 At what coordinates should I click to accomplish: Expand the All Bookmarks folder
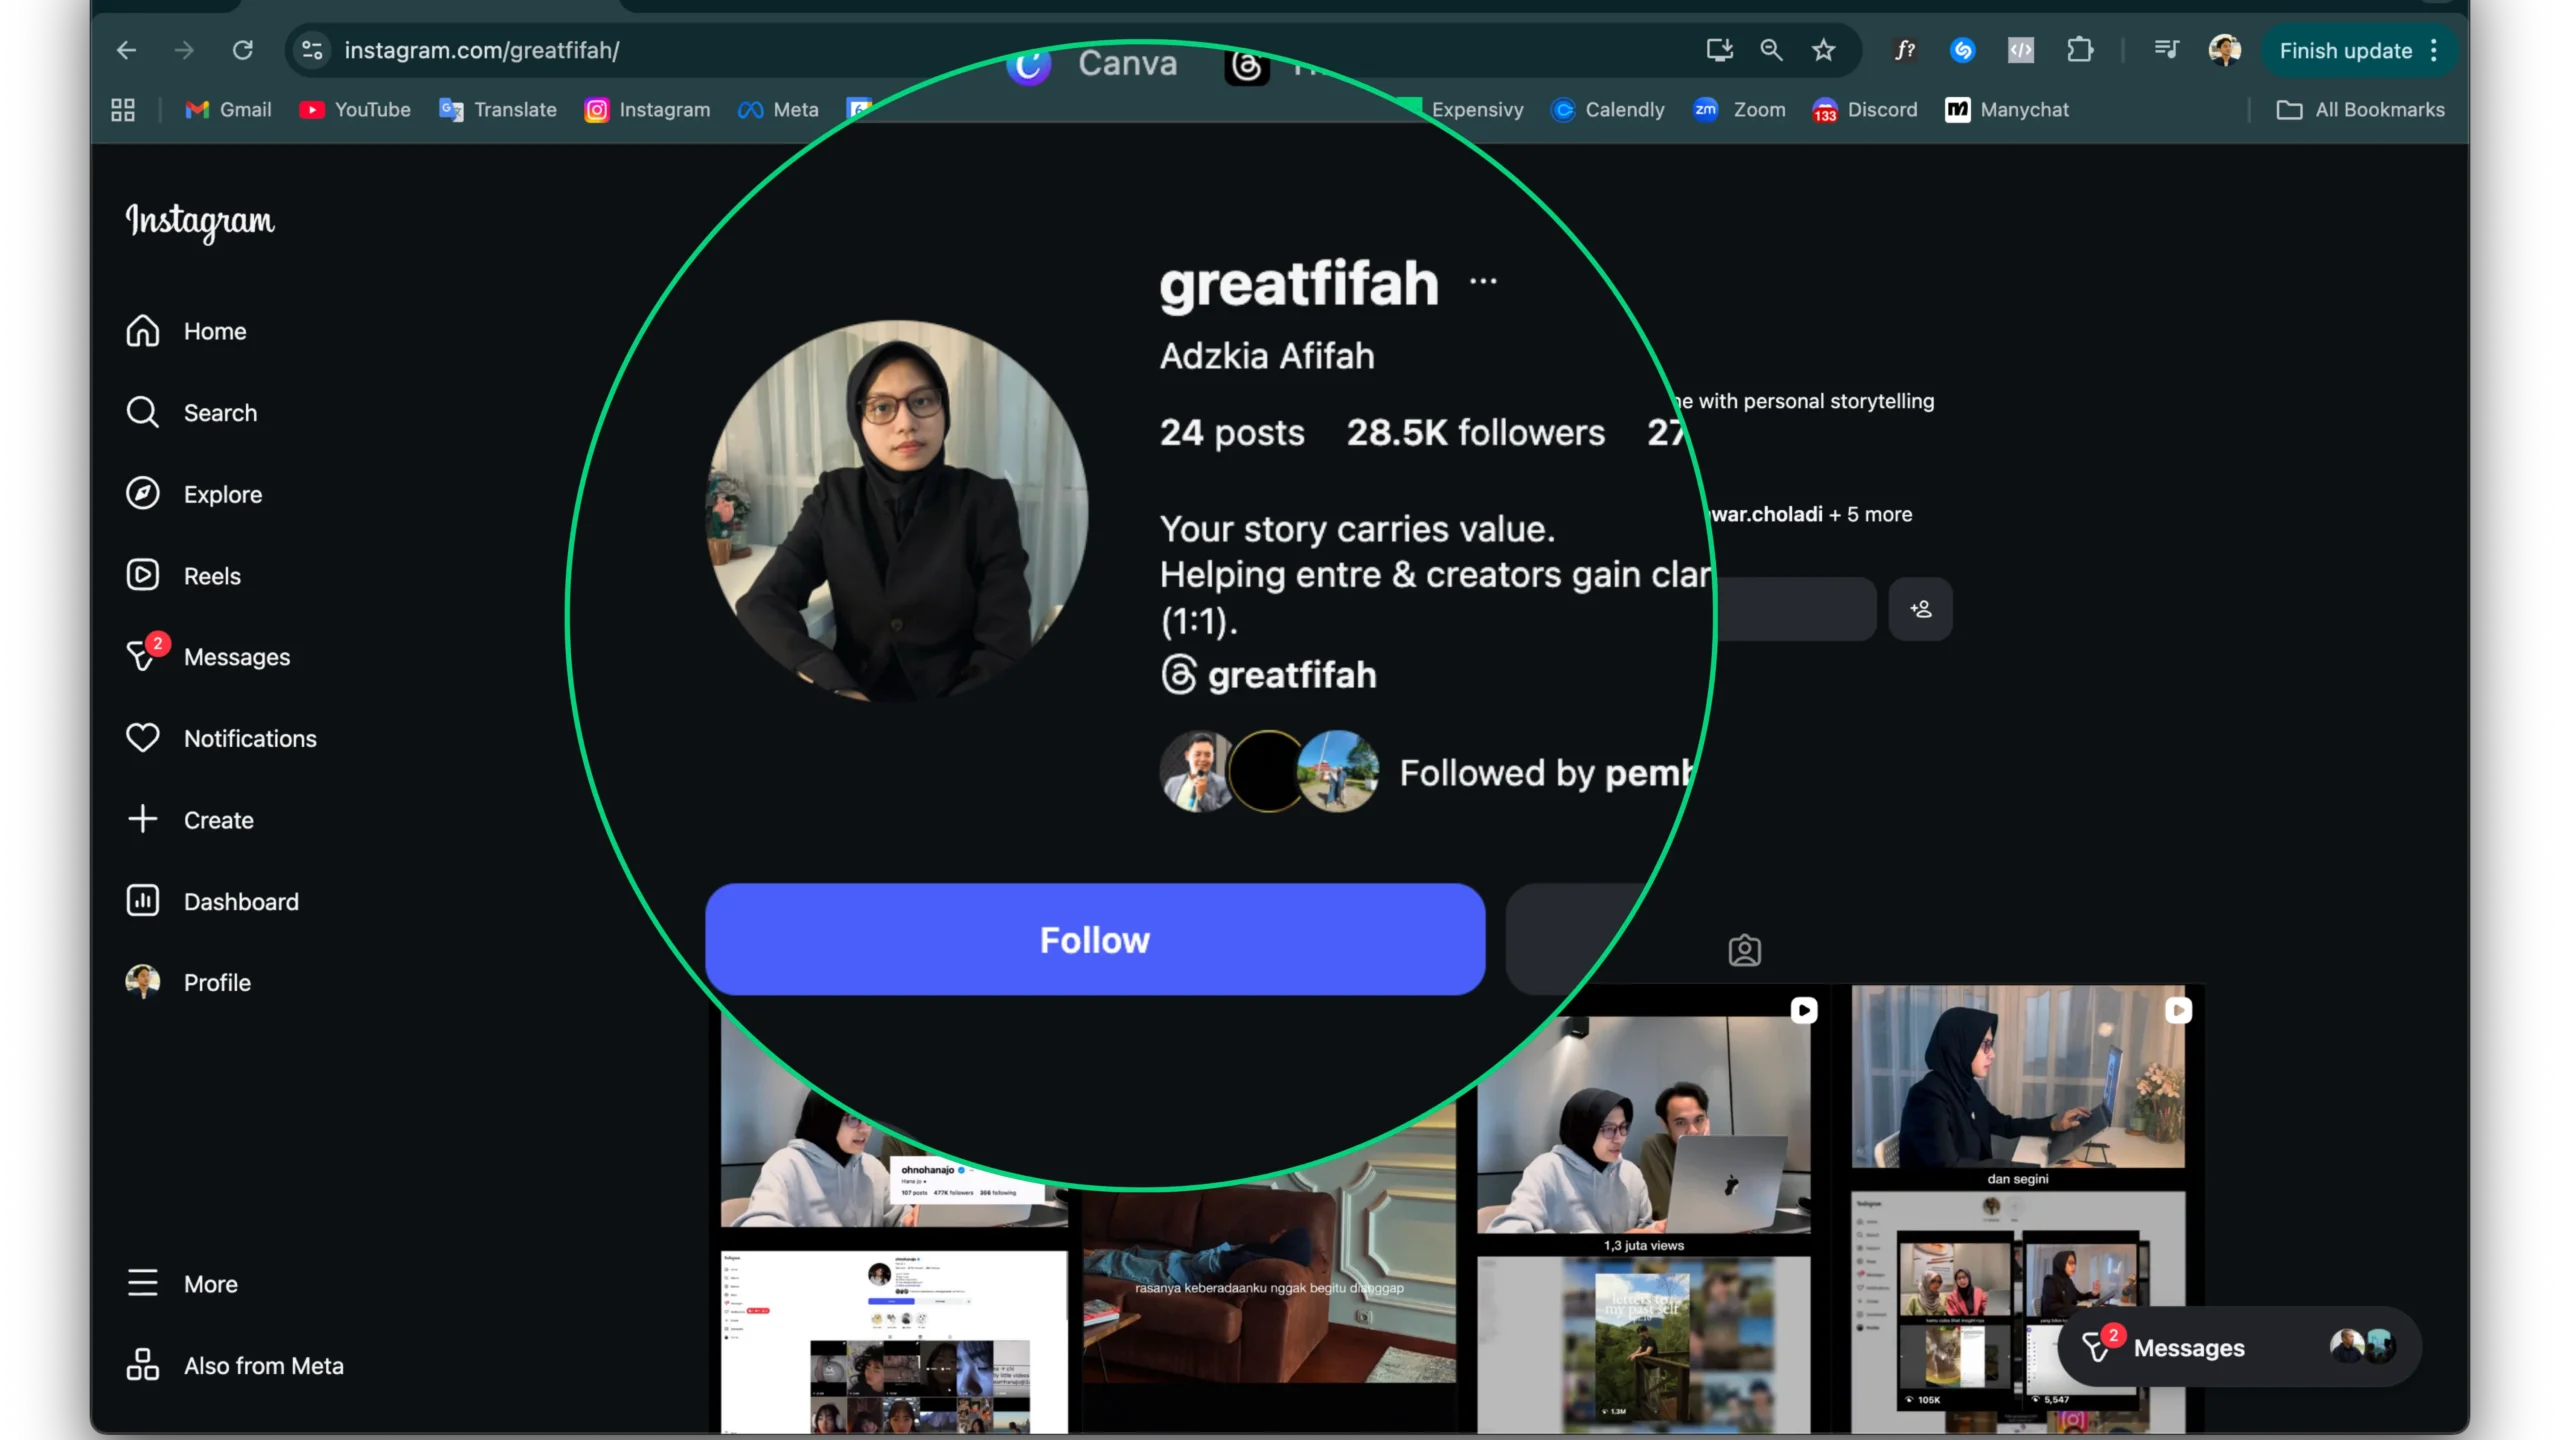pyautogui.click(x=2361, y=110)
